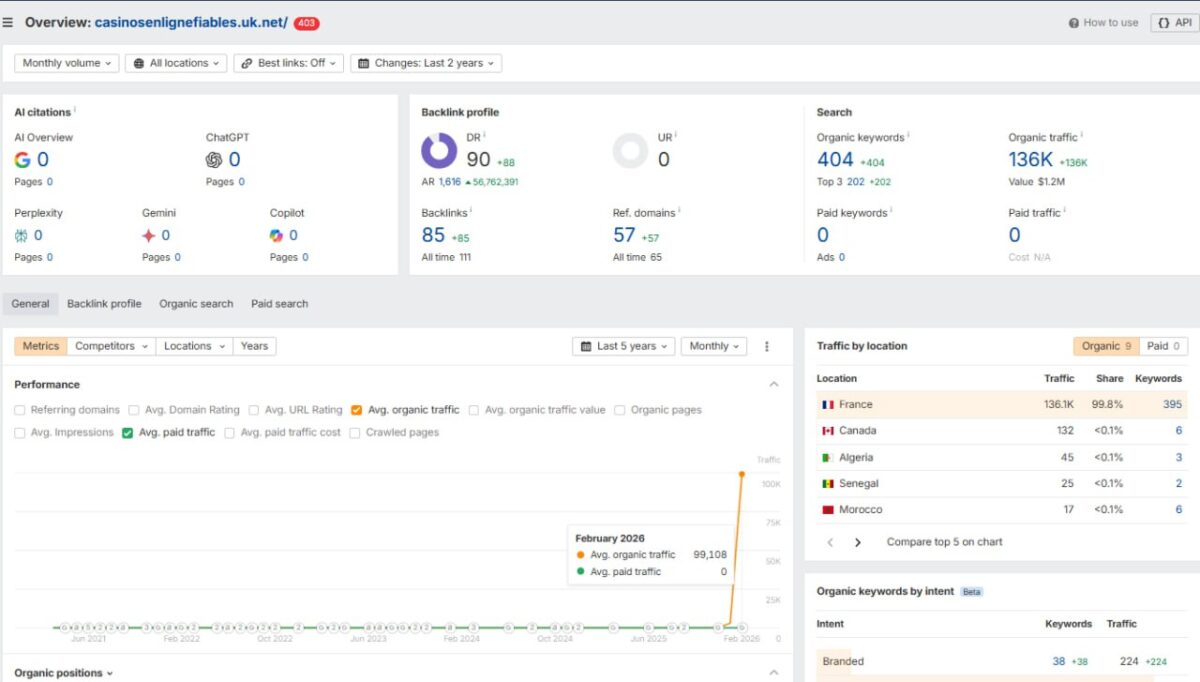Click the Gemini star icon

149,236
